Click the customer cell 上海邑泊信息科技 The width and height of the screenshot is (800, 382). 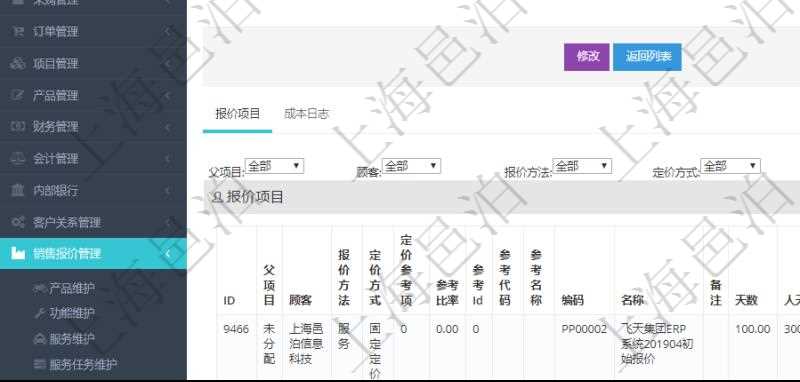click(306, 345)
